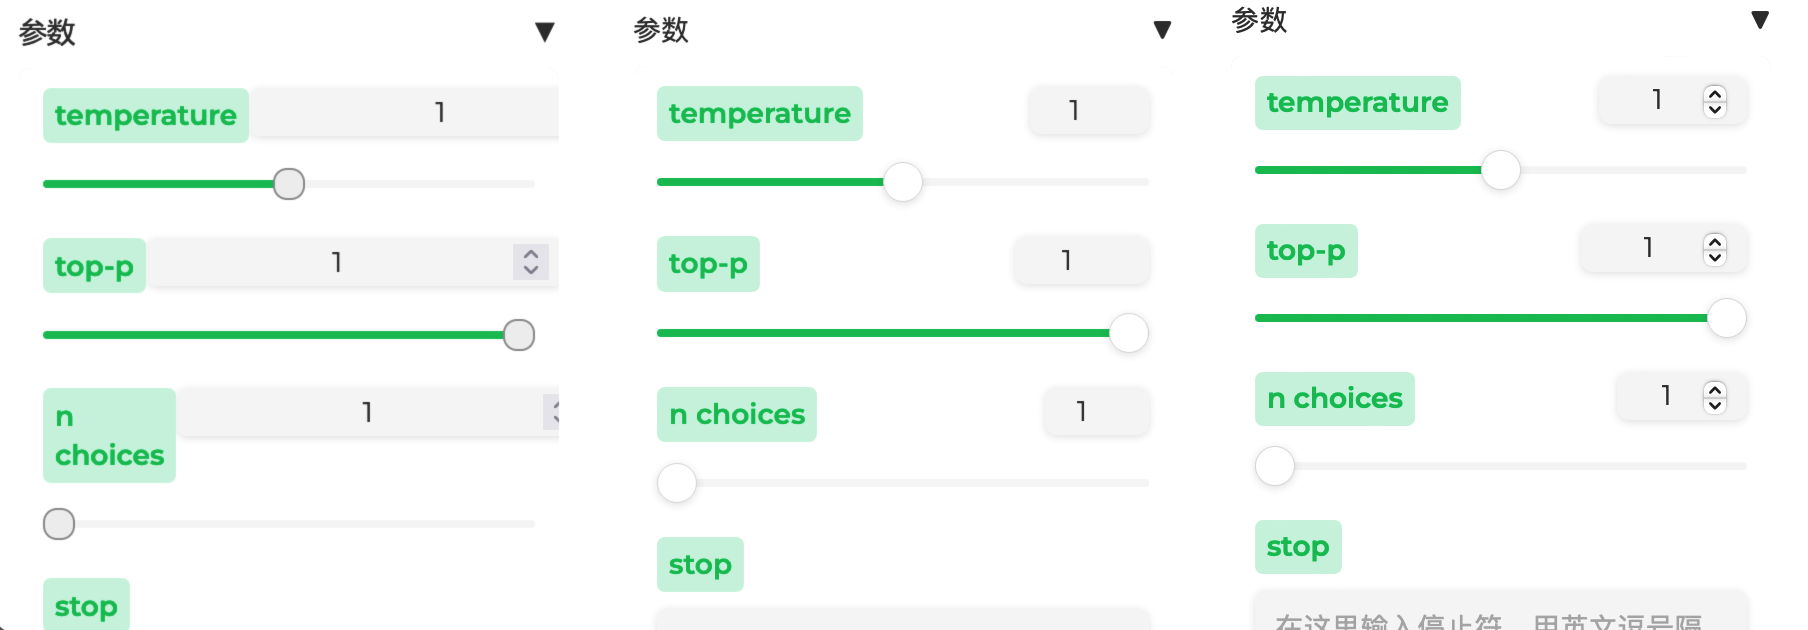Click the temperature slider handle

point(288,184)
